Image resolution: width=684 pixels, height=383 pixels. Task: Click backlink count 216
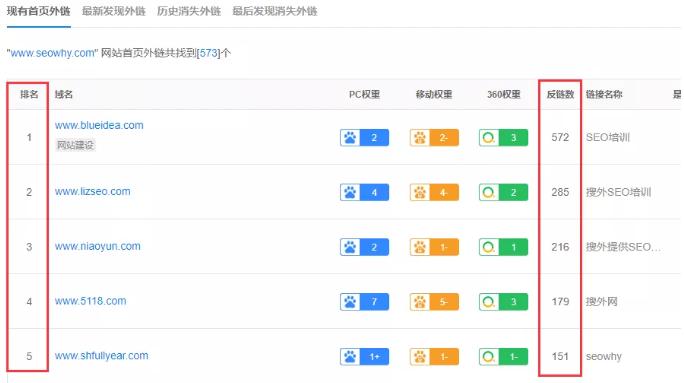[560, 247]
